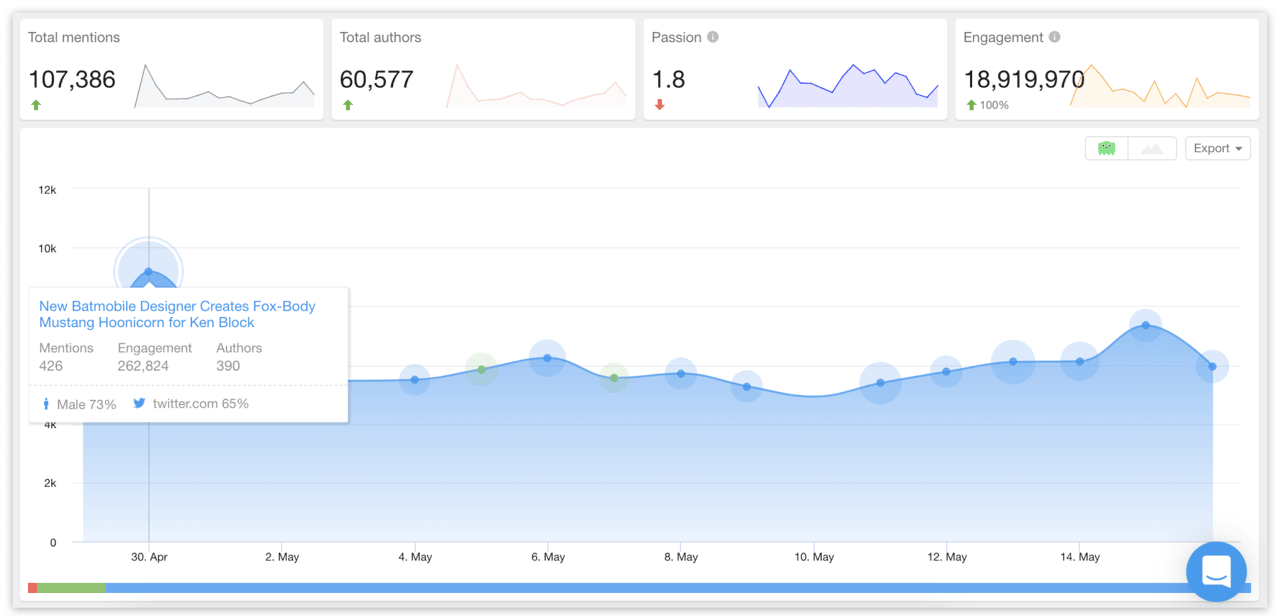Image resolution: width=1280 pixels, height=616 pixels.
Task: Select the Total authors card
Action: 483,69
